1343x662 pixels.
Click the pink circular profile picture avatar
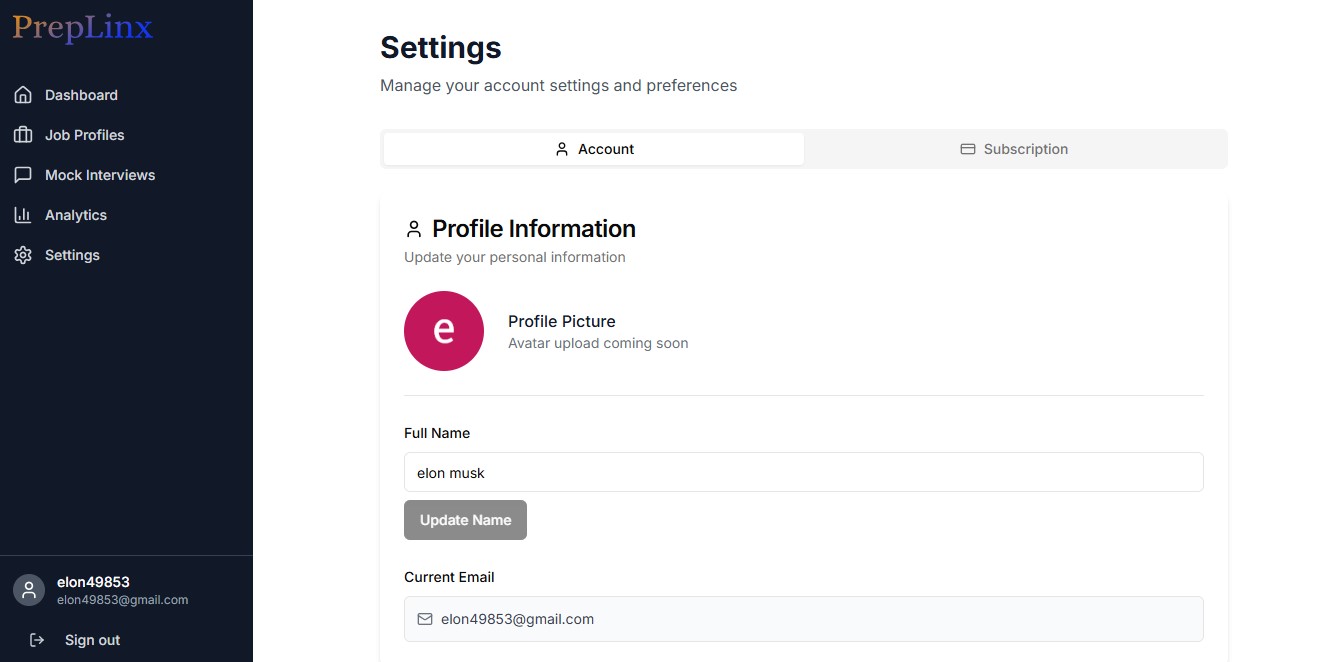[x=444, y=331]
